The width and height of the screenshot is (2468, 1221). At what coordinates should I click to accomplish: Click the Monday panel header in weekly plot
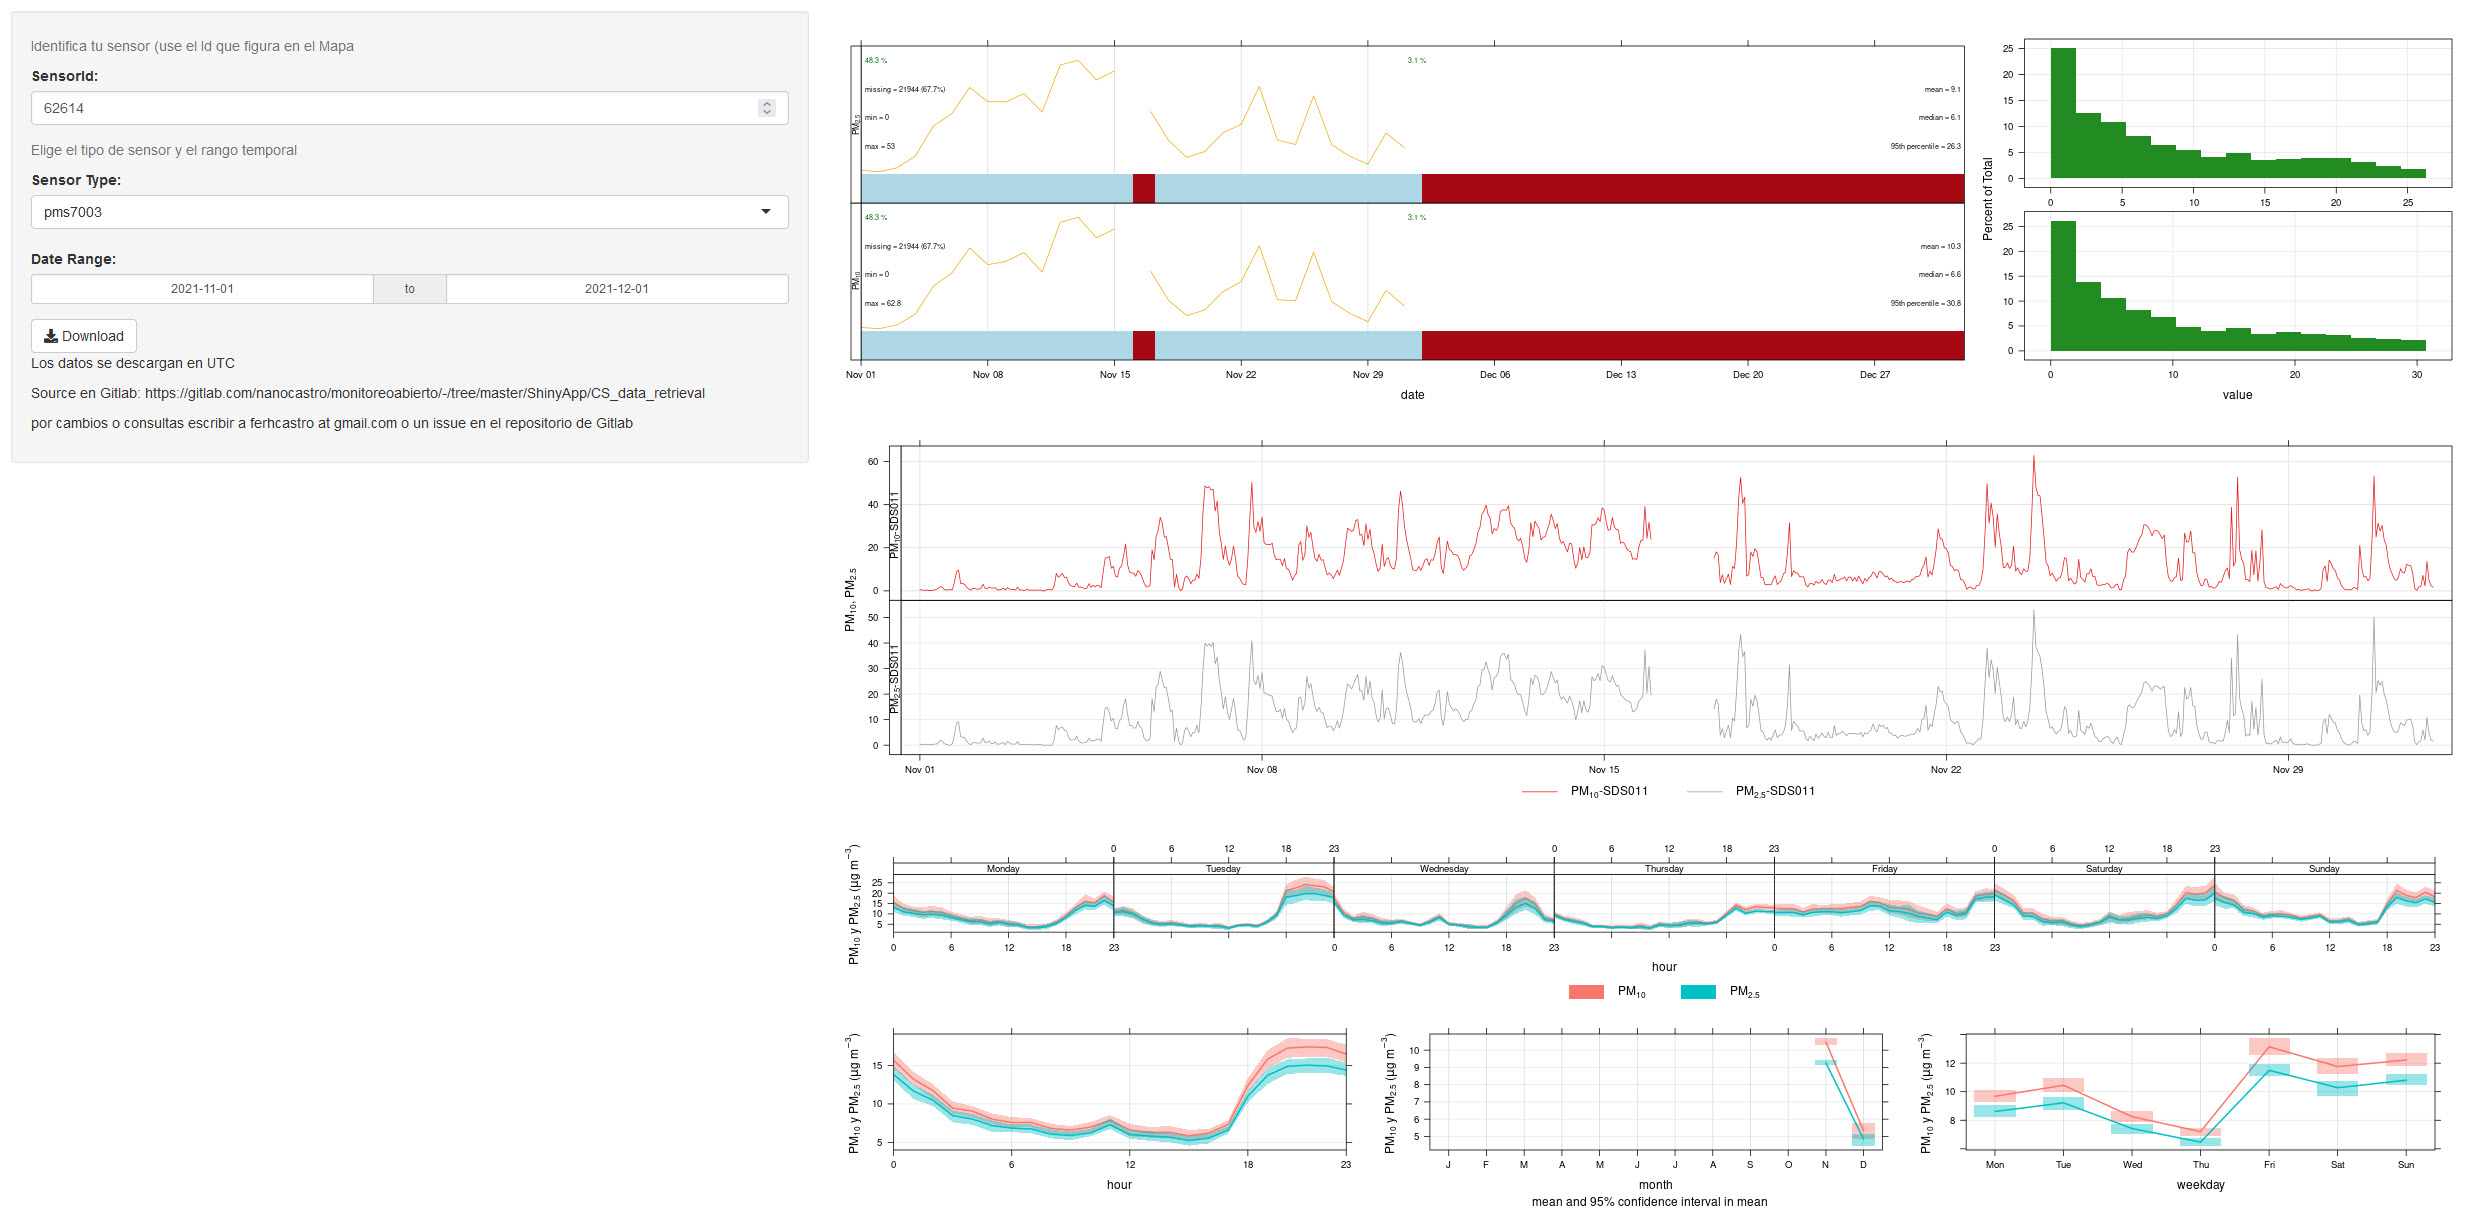[1003, 869]
